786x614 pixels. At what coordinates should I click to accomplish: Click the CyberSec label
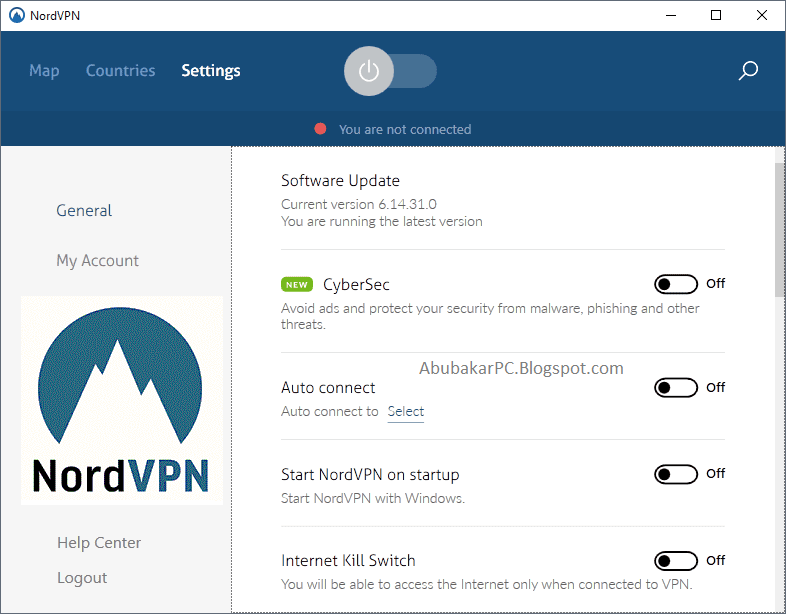356,285
